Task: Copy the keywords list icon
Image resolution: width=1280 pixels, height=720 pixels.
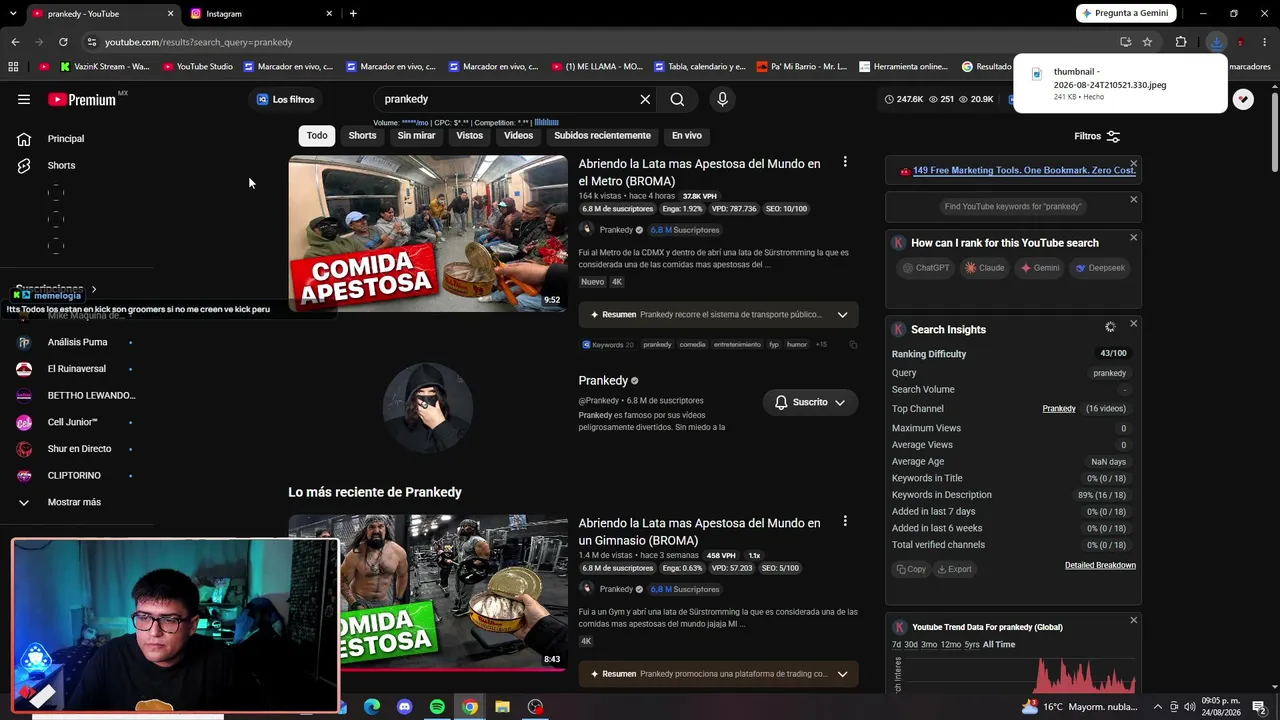Action: [x=853, y=345]
